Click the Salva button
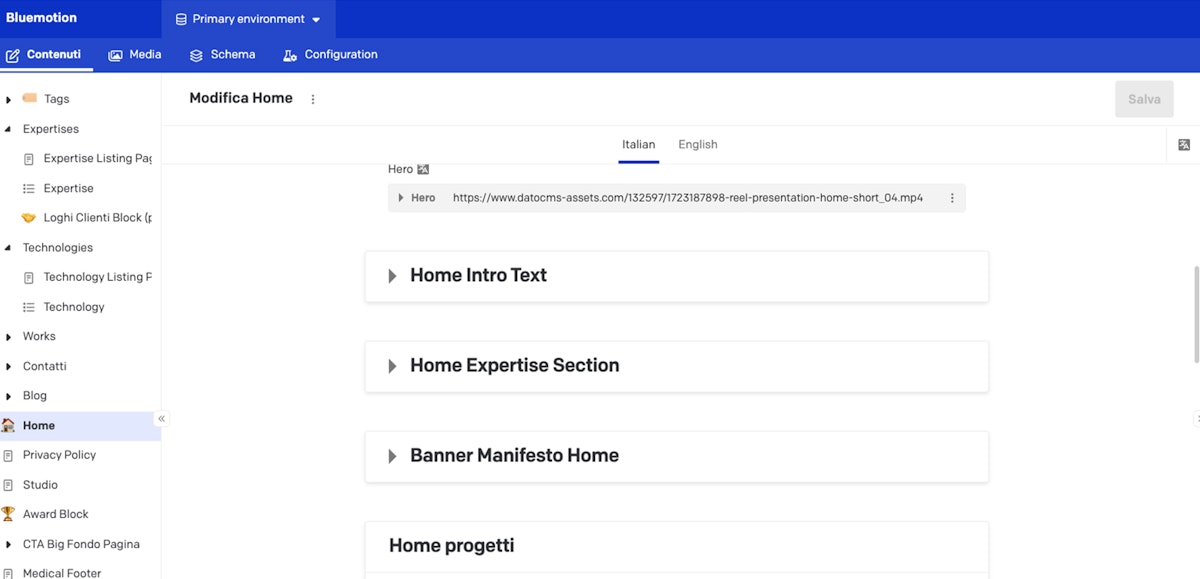Image resolution: width=1200 pixels, height=579 pixels. [x=1144, y=99]
